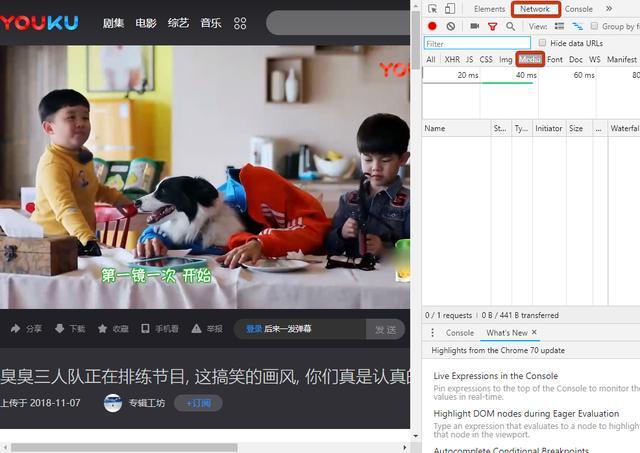Click the 手机看 mobile view icon

[x=145, y=329]
